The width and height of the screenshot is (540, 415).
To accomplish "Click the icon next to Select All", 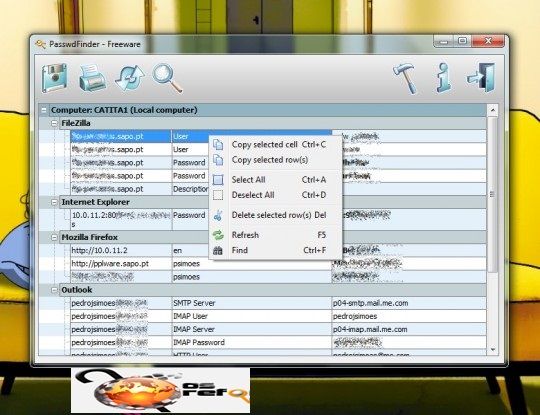I will [x=218, y=180].
